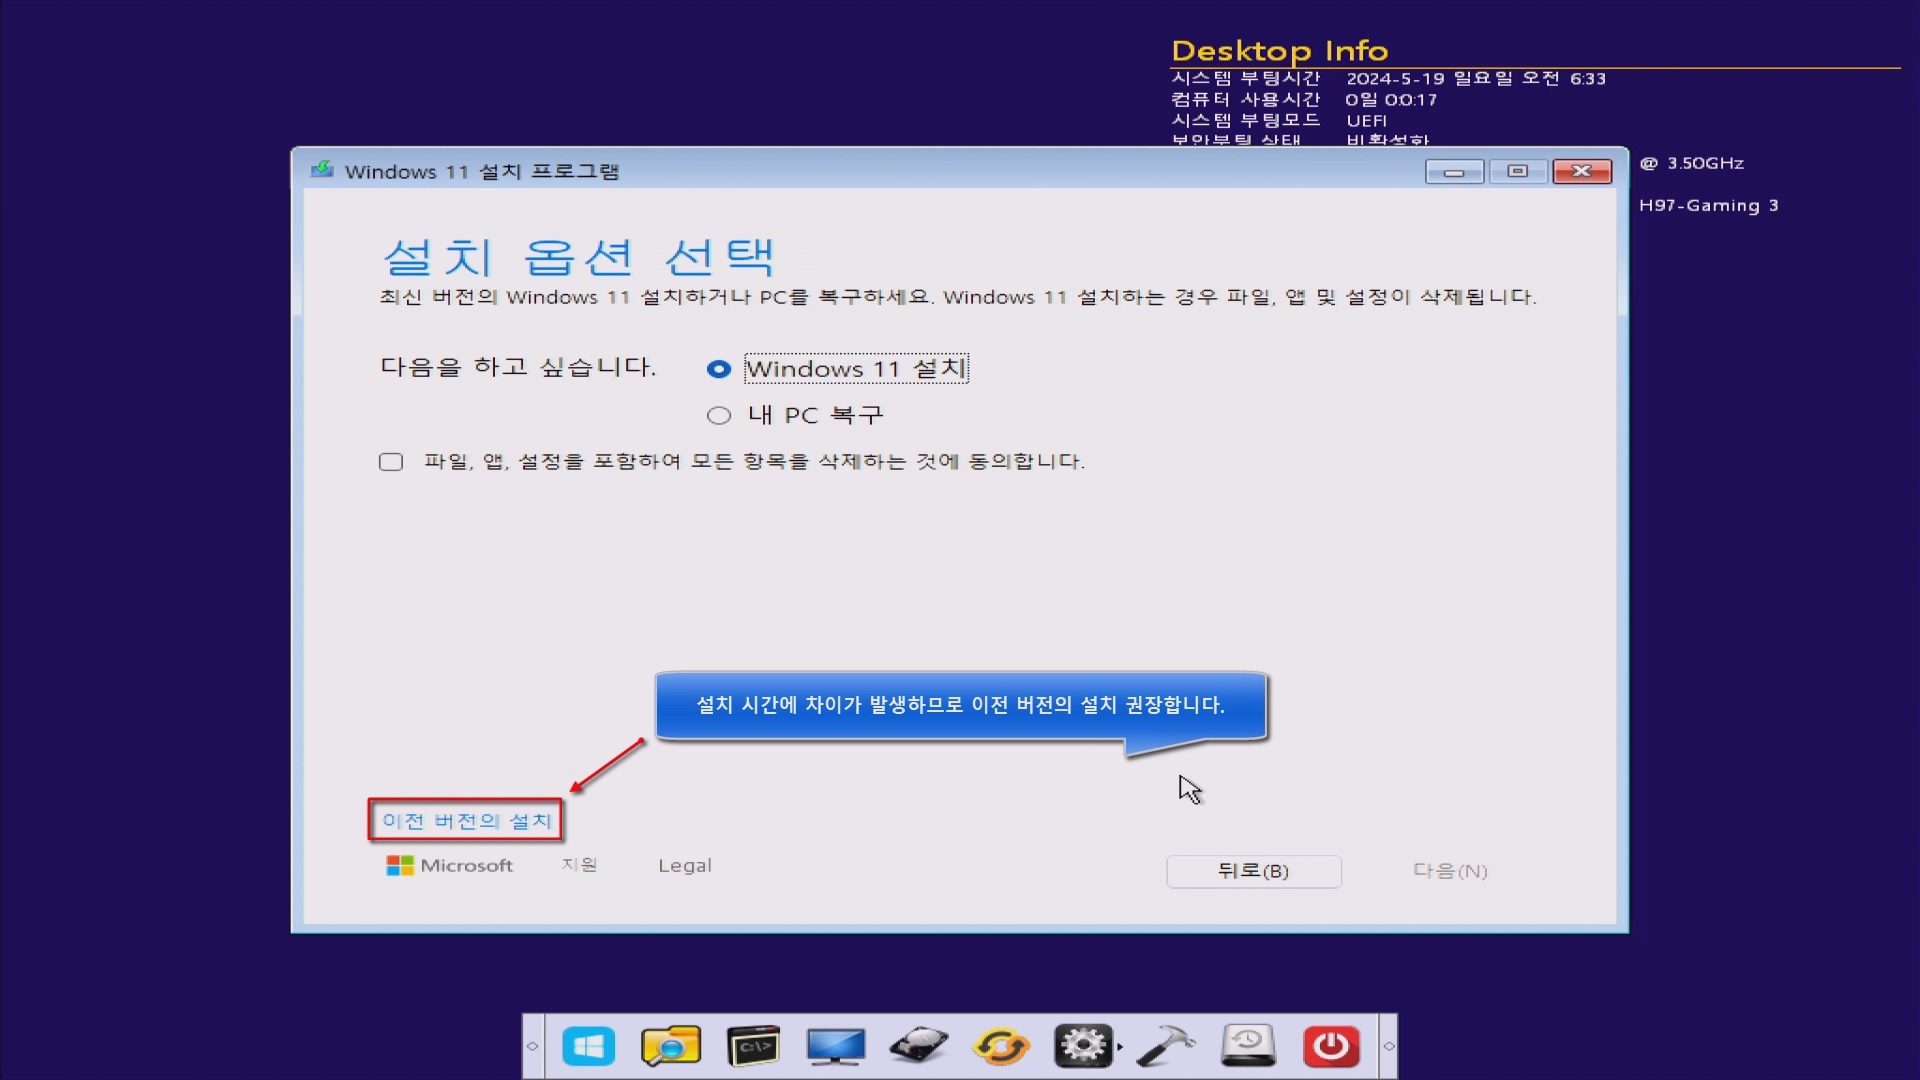This screenshot has width=1920, height=1080.
Task: Open the gear settings dock icon
Action: (x=1083, y=1046)
